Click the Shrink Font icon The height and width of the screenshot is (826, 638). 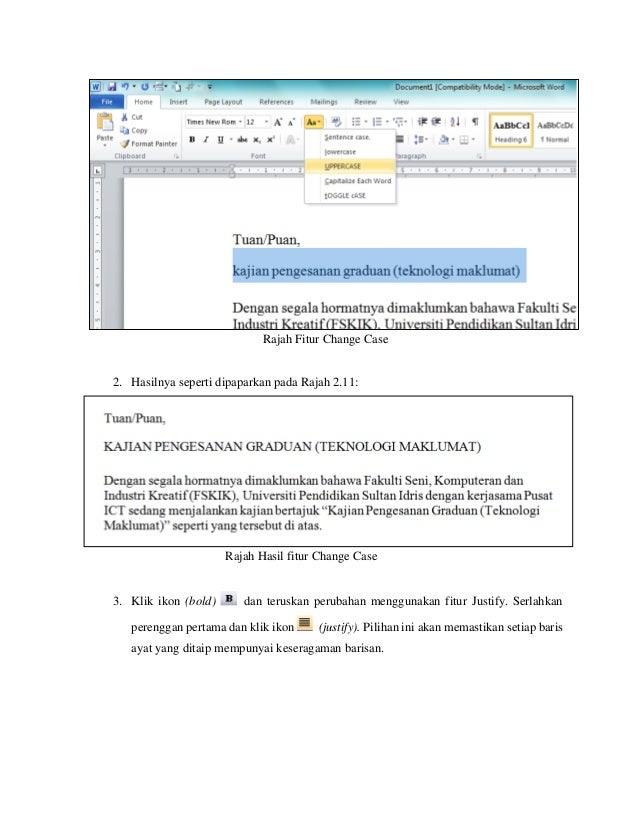click(291, 122)
